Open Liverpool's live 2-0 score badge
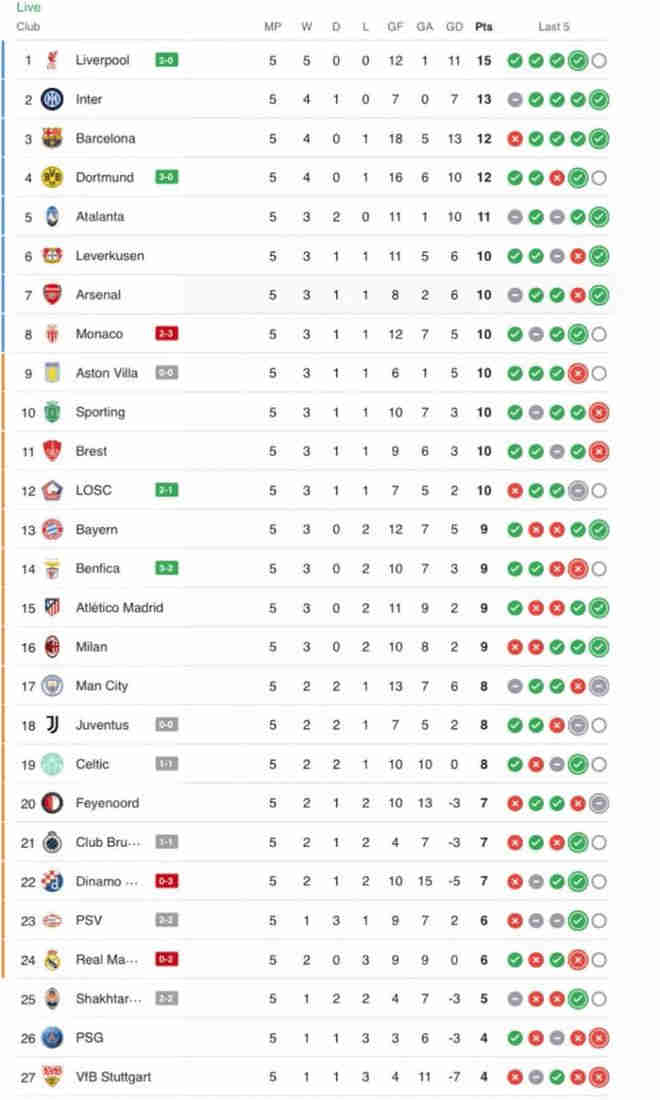This screenshot has height=1100, width=660. (166, 60)
